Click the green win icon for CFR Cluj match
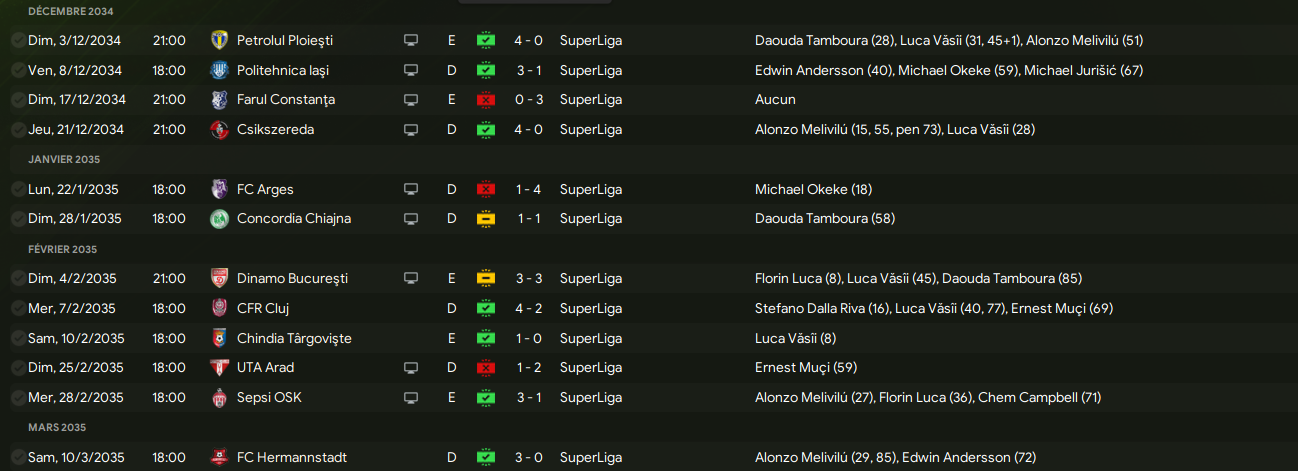 (486, 308)
